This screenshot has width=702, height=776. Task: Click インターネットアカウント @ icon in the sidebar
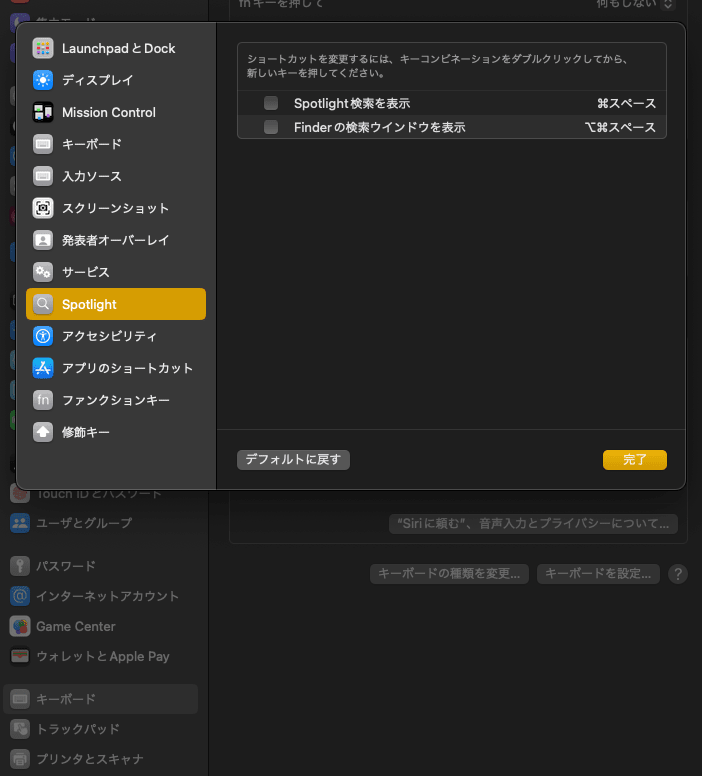(20, 596)
